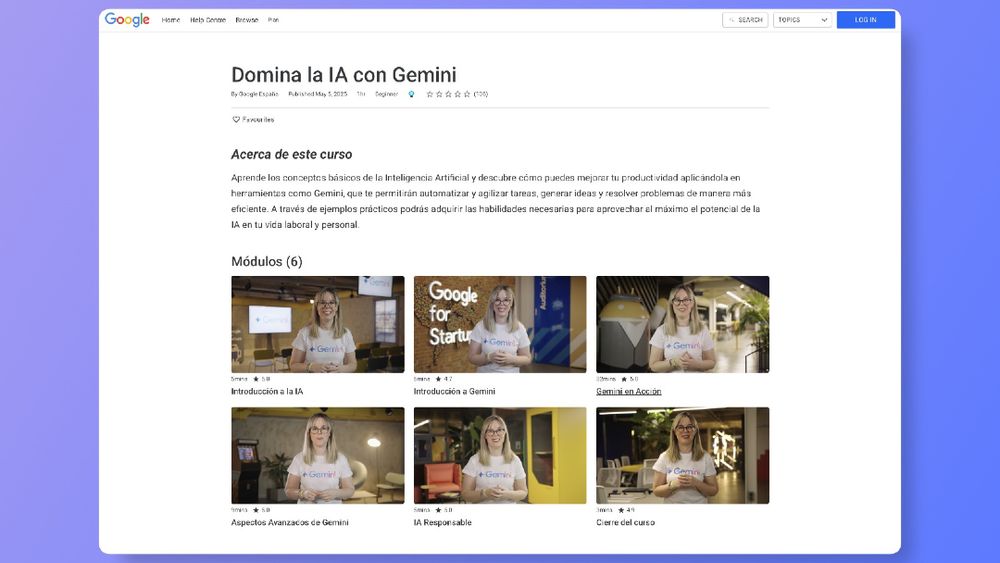
Task: Click star rating under IA Responsable thumbnail
Action: pyautogui.click(x=444, y=510)
